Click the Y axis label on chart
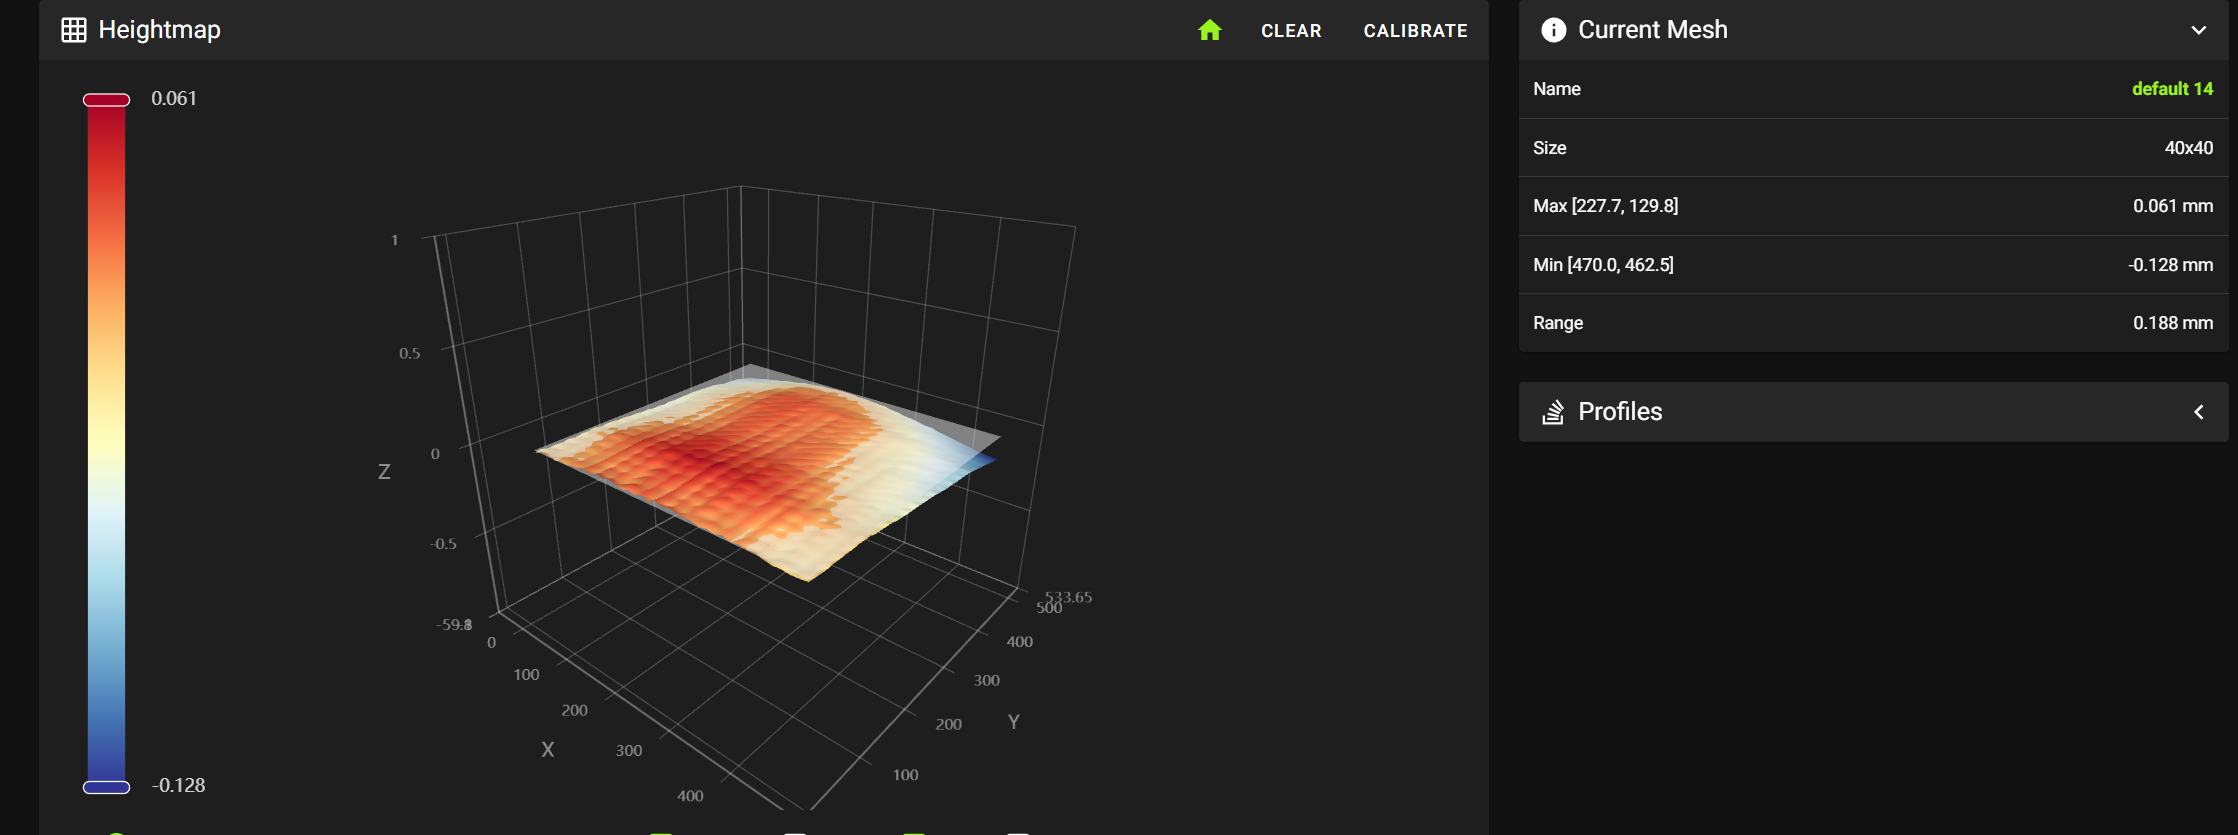Viewport: 2238px width, 835px height. (x=1014, y=721)
